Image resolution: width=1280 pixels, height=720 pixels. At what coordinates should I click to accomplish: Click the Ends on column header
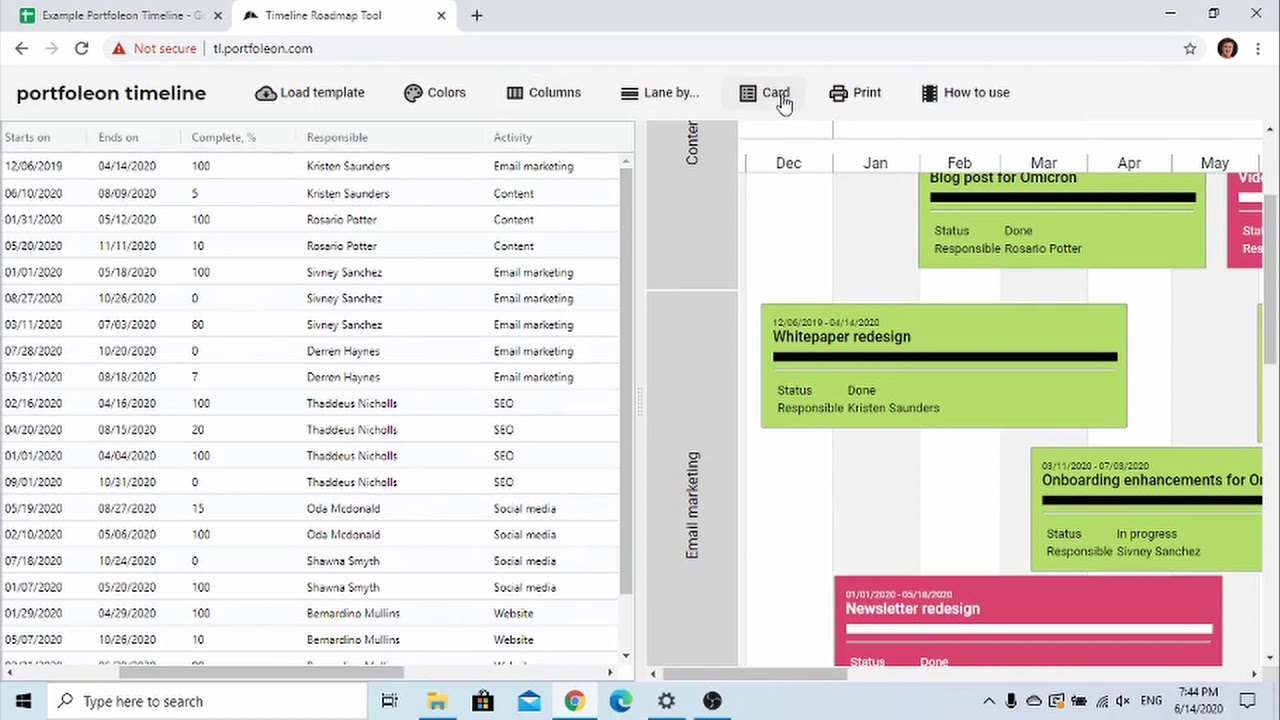118,137
